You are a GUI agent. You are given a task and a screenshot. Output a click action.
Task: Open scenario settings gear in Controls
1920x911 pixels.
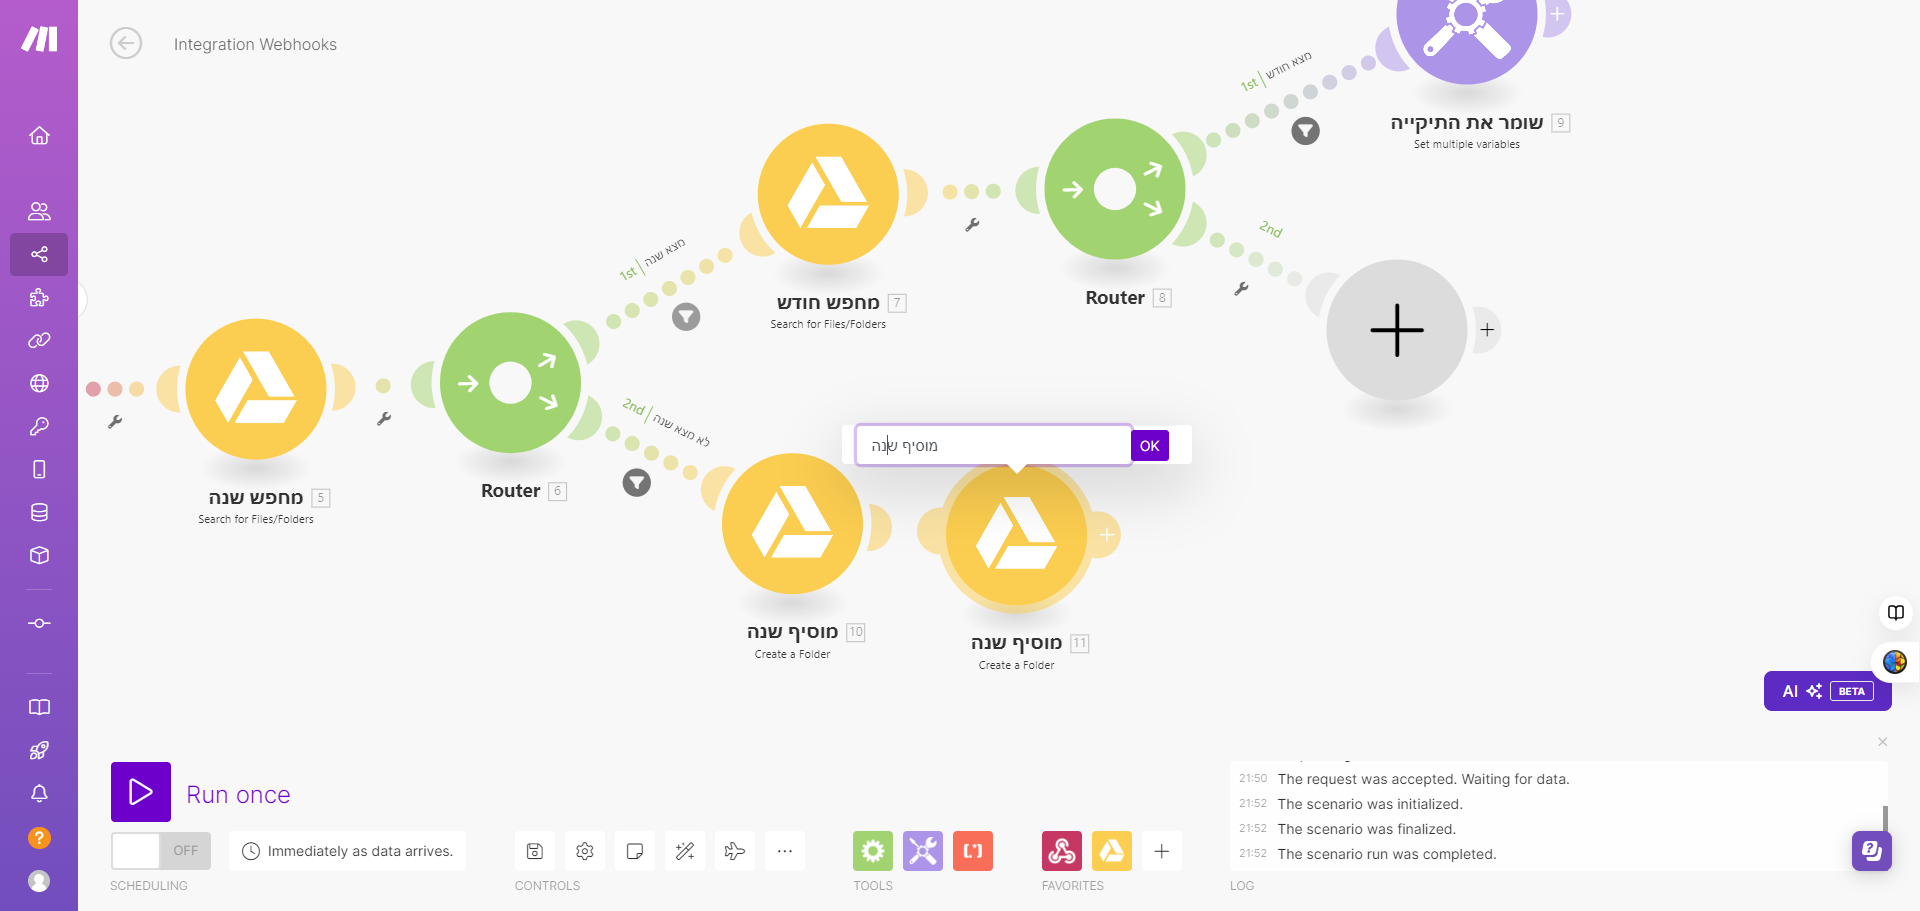[x=585, y=851]
